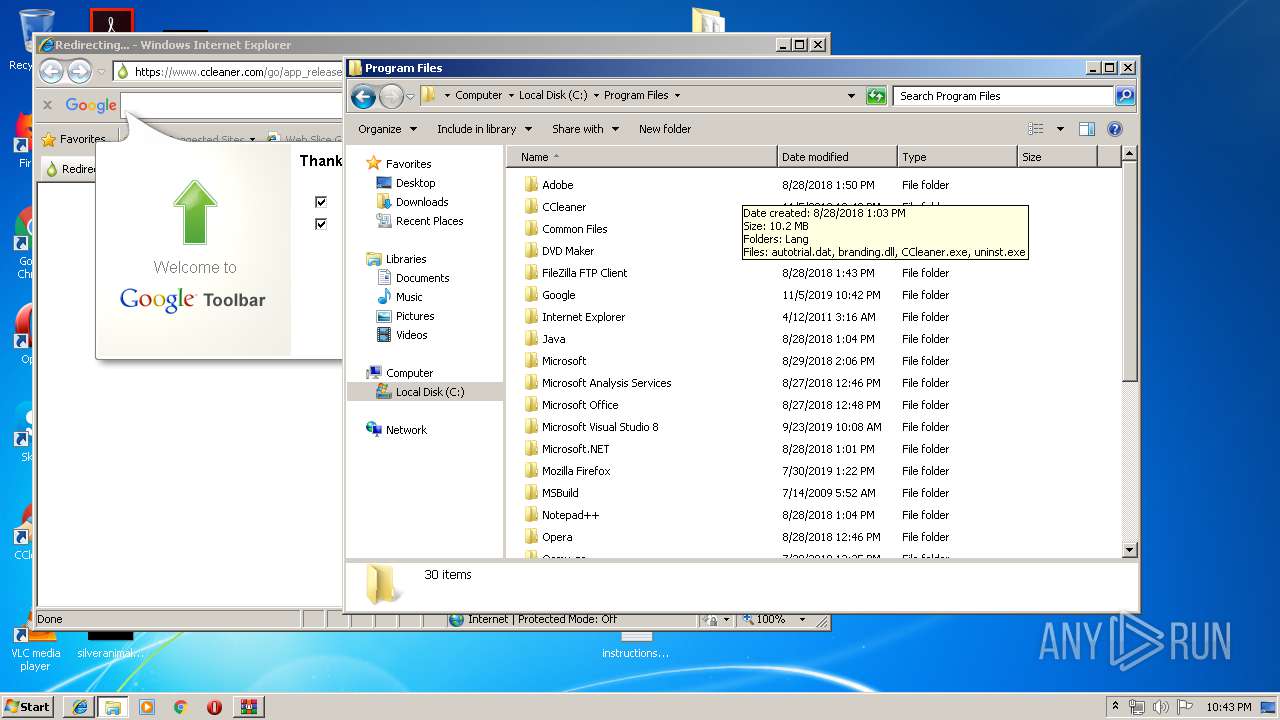Go back in the Explorer window
The width and height of the screenshot is (1280, 720).
point(364,96)
